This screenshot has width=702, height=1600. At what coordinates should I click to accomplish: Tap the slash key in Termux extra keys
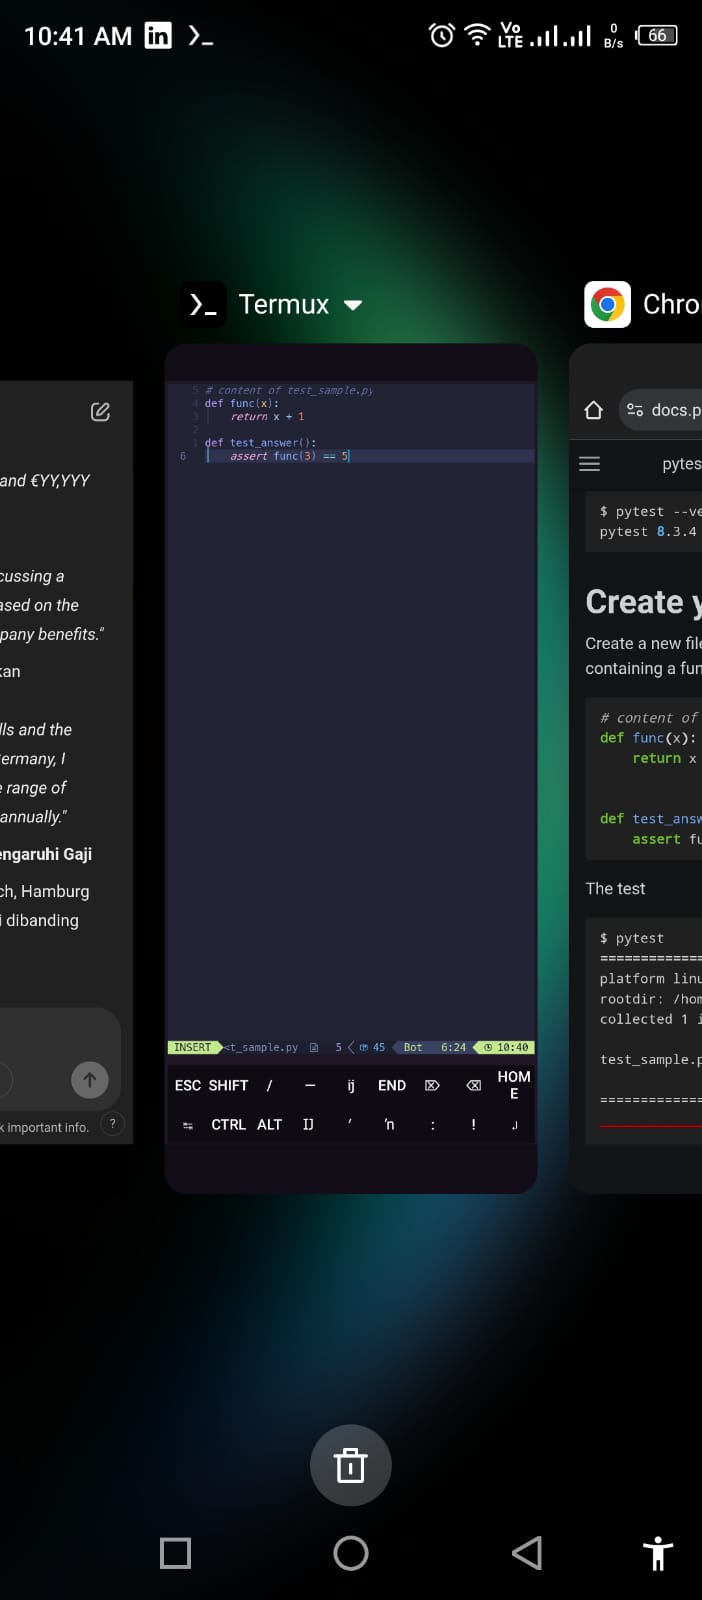tap(269, 1085)
